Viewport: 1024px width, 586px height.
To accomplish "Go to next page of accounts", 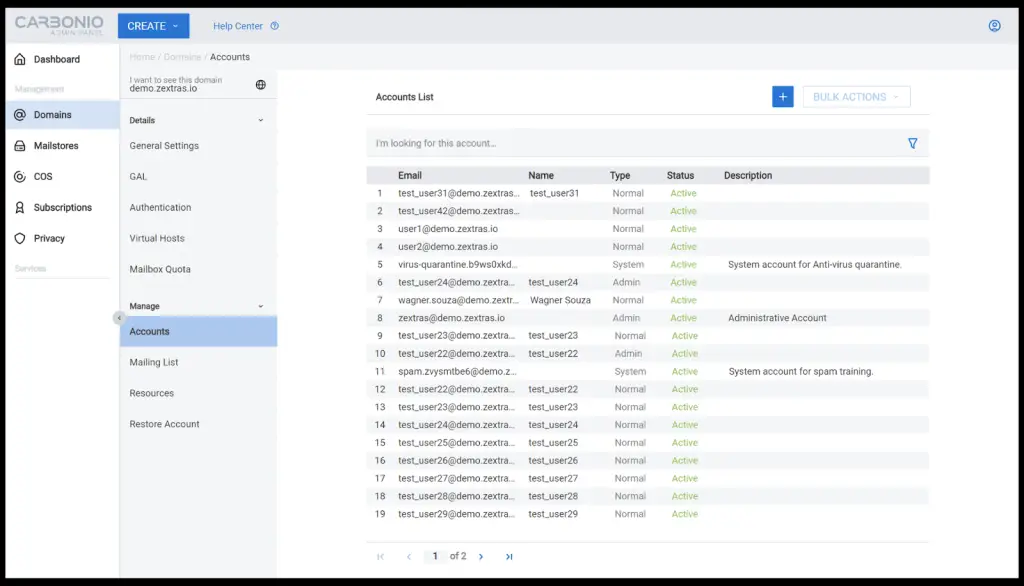I will [x=481, y=557].
